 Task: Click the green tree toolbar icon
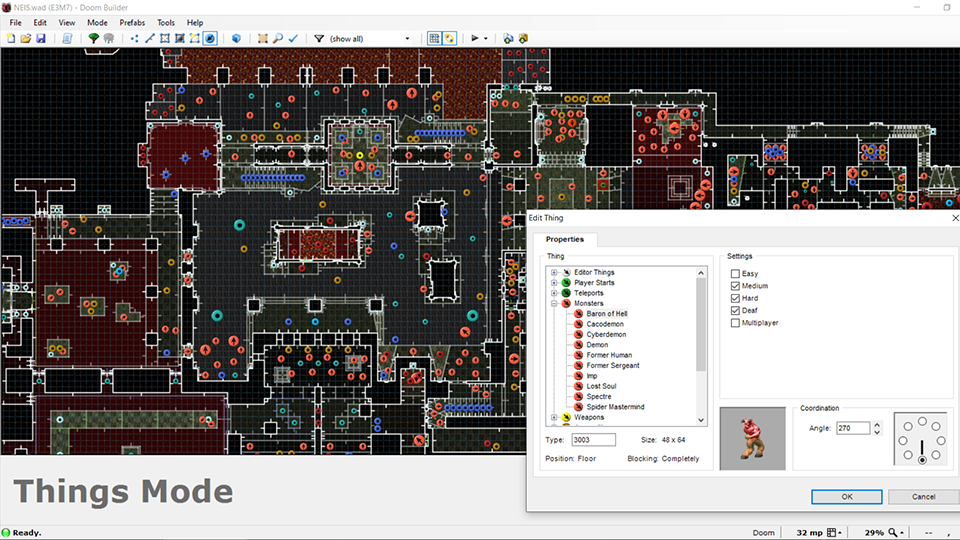coord(94,39)
